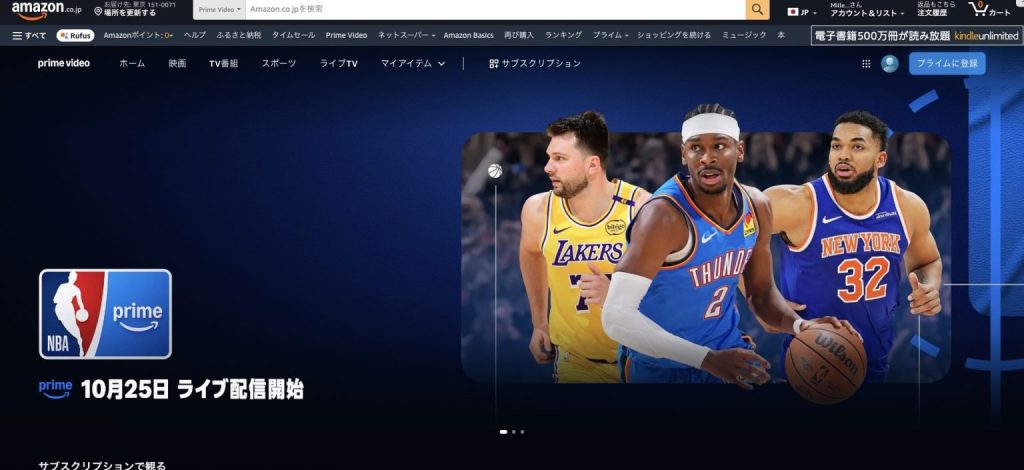Click the Amazon.co.jp logo
The width and height of the screenshot is (1024, 470).
(46, 10)
